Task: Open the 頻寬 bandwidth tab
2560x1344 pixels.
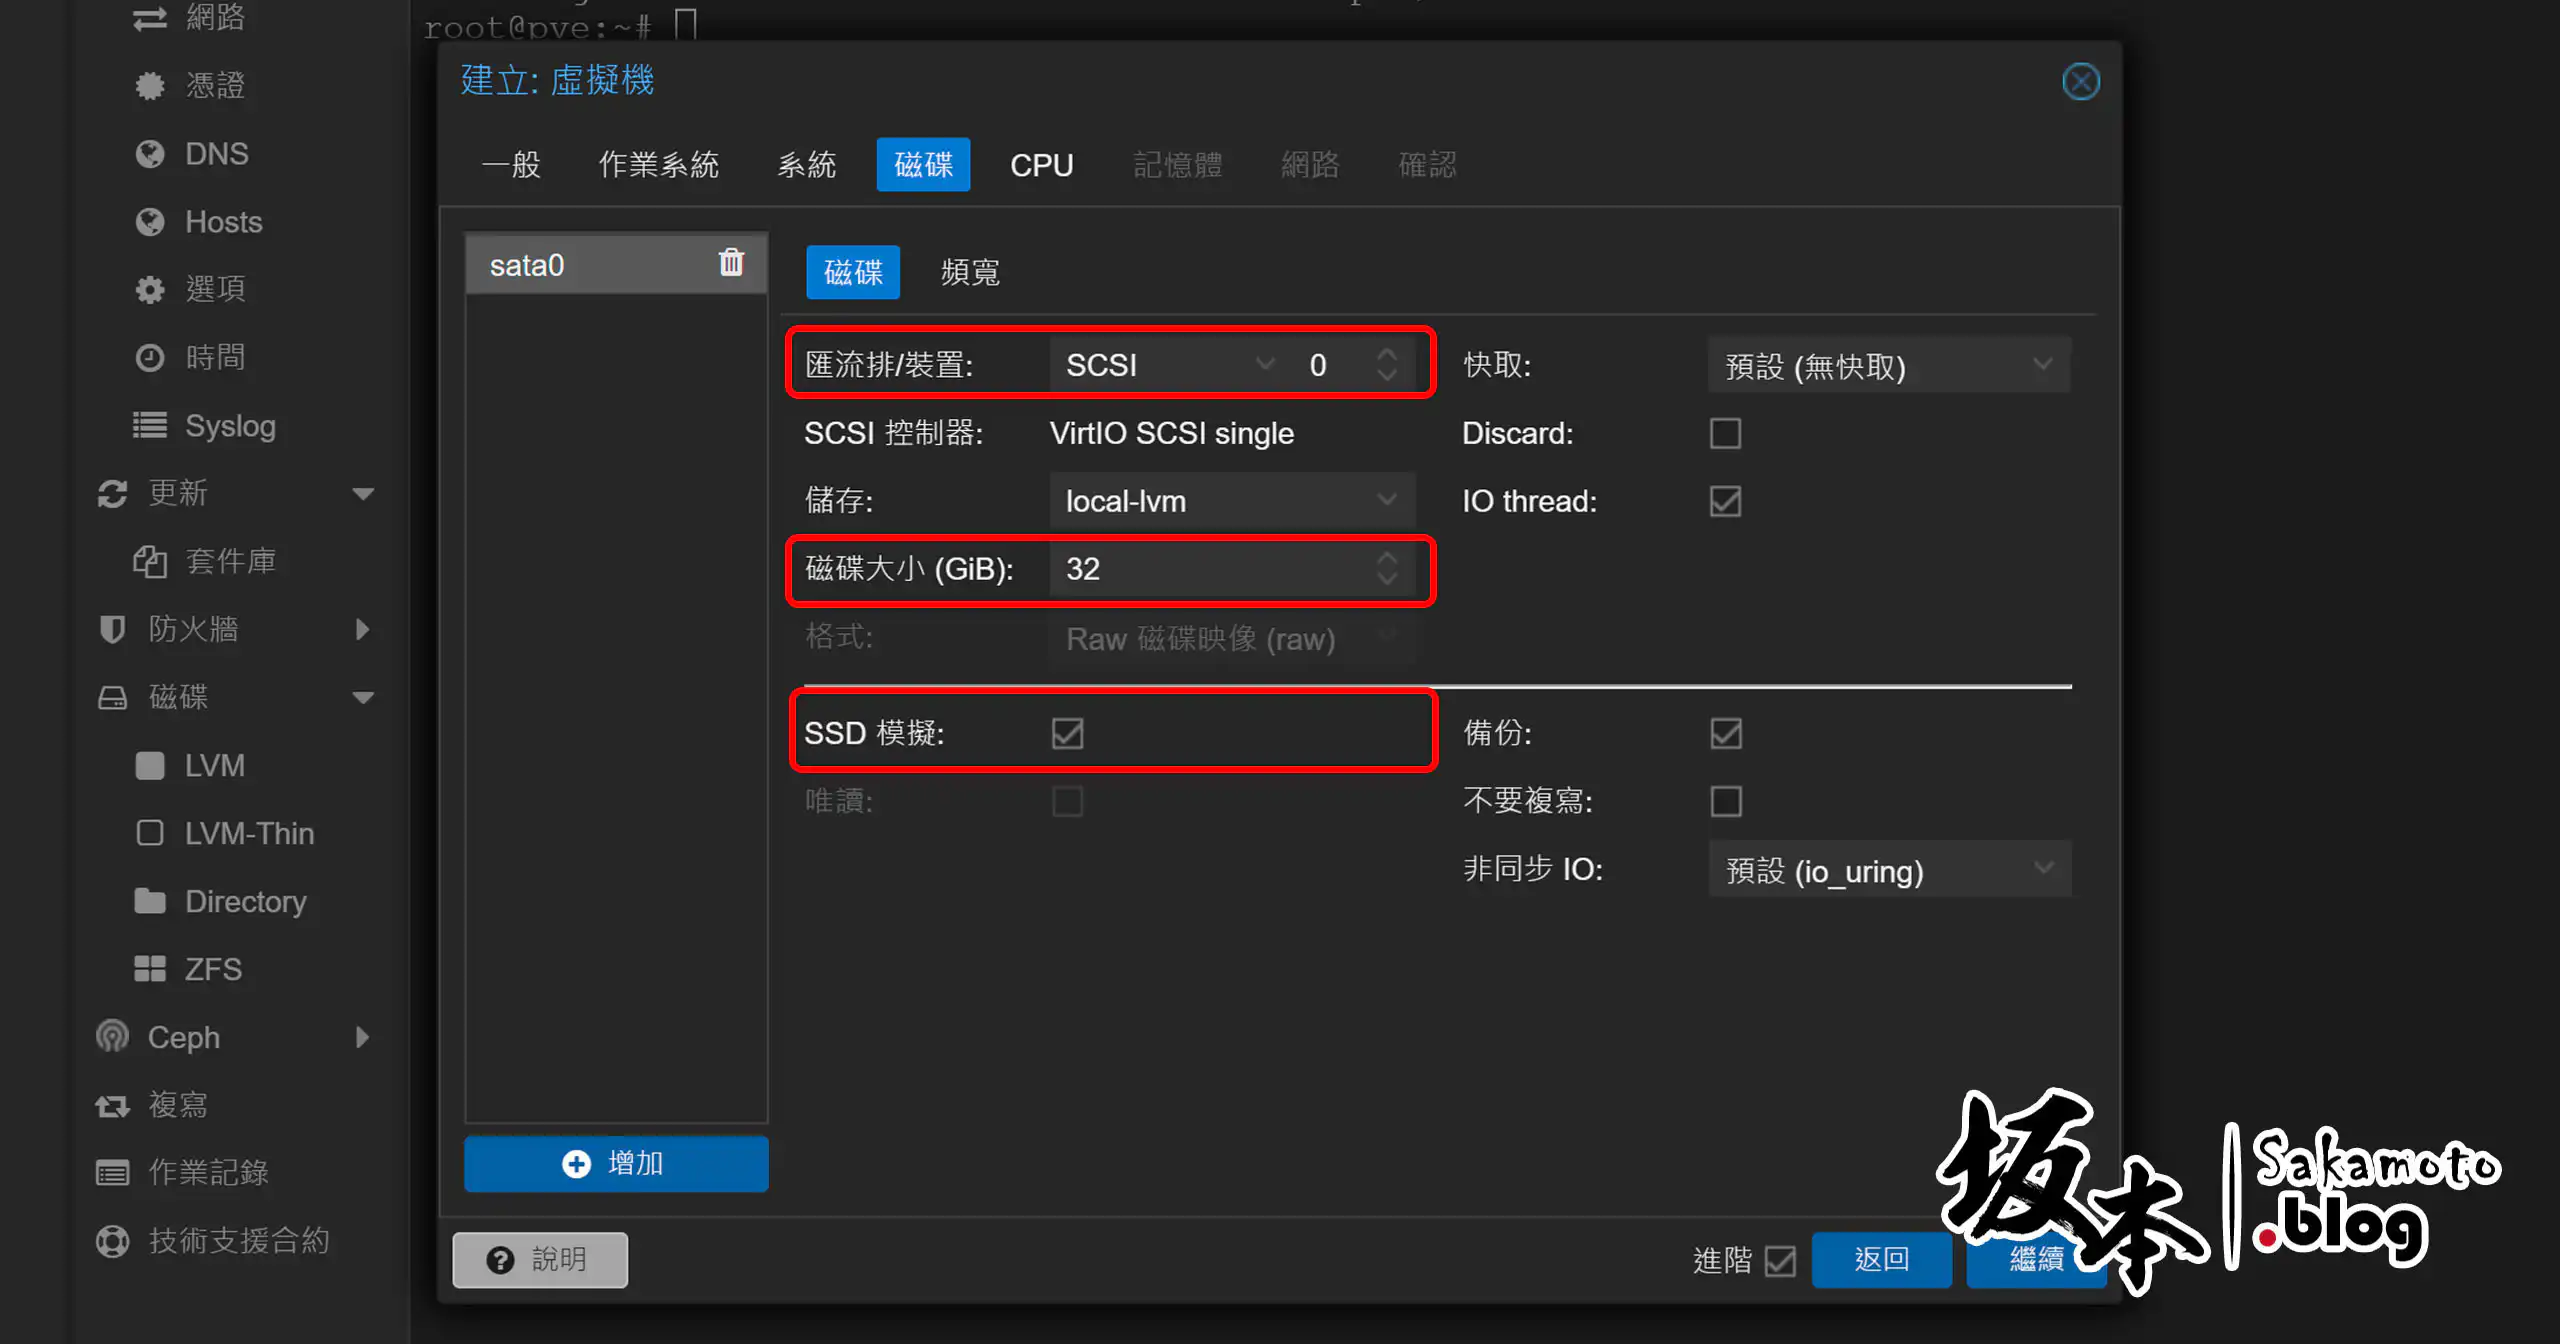Action: (969, 271)
